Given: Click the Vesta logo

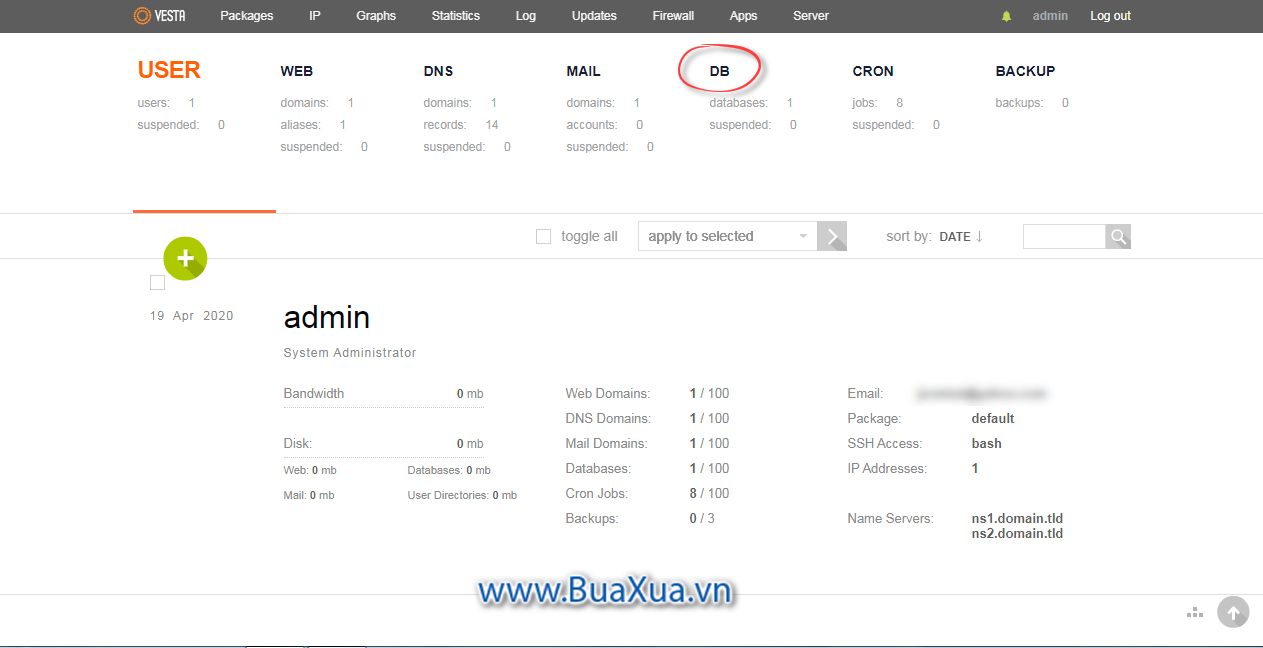Looking at the screenshot, I should click(x=159, y=16).
